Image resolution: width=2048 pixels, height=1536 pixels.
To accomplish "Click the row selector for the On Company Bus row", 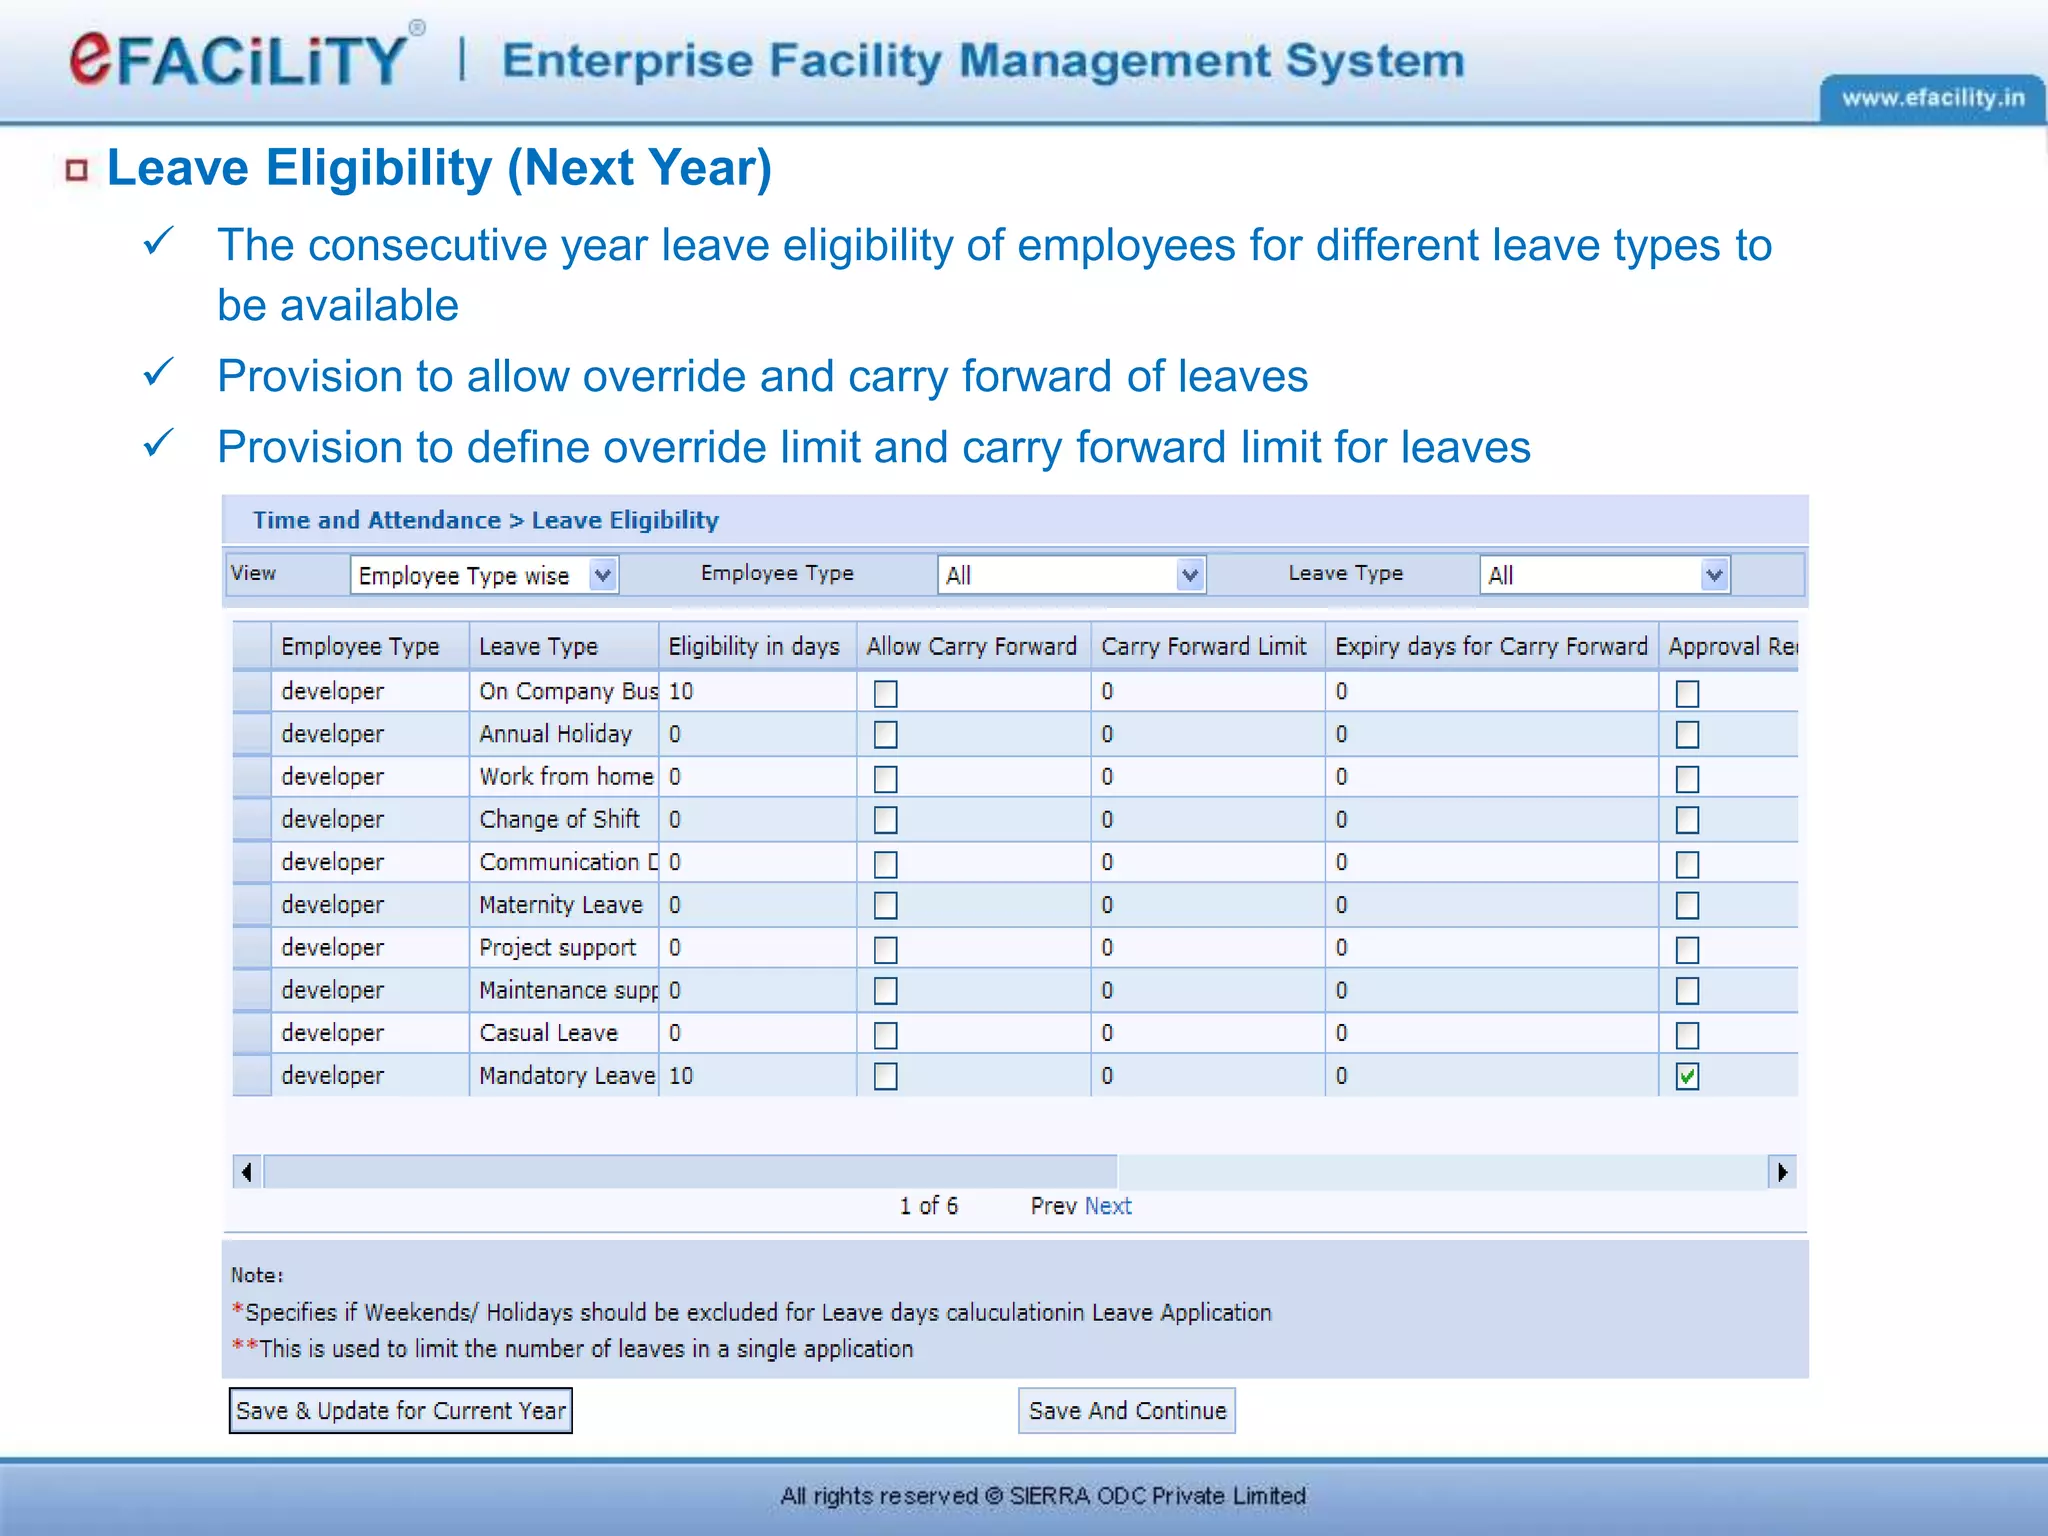I will (252, 691).
